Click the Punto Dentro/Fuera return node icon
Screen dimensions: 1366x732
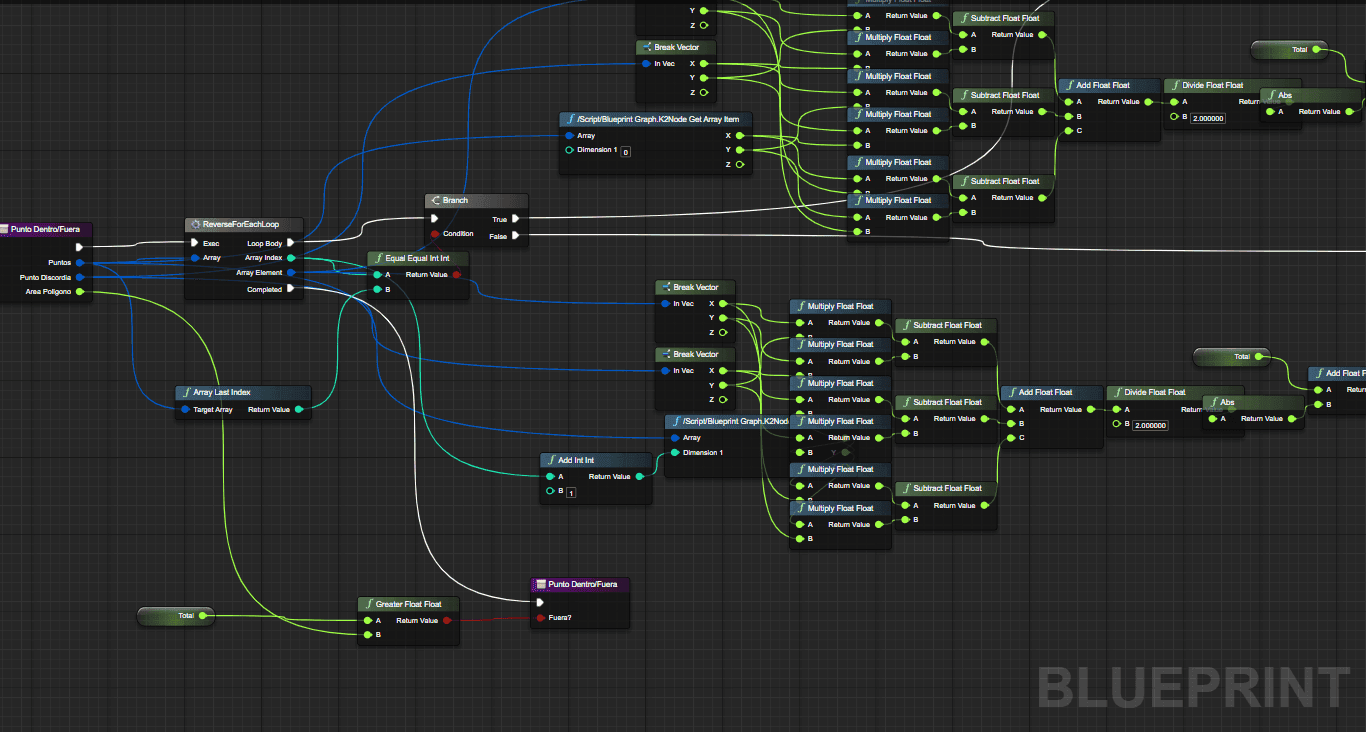(x=540, y=584)
